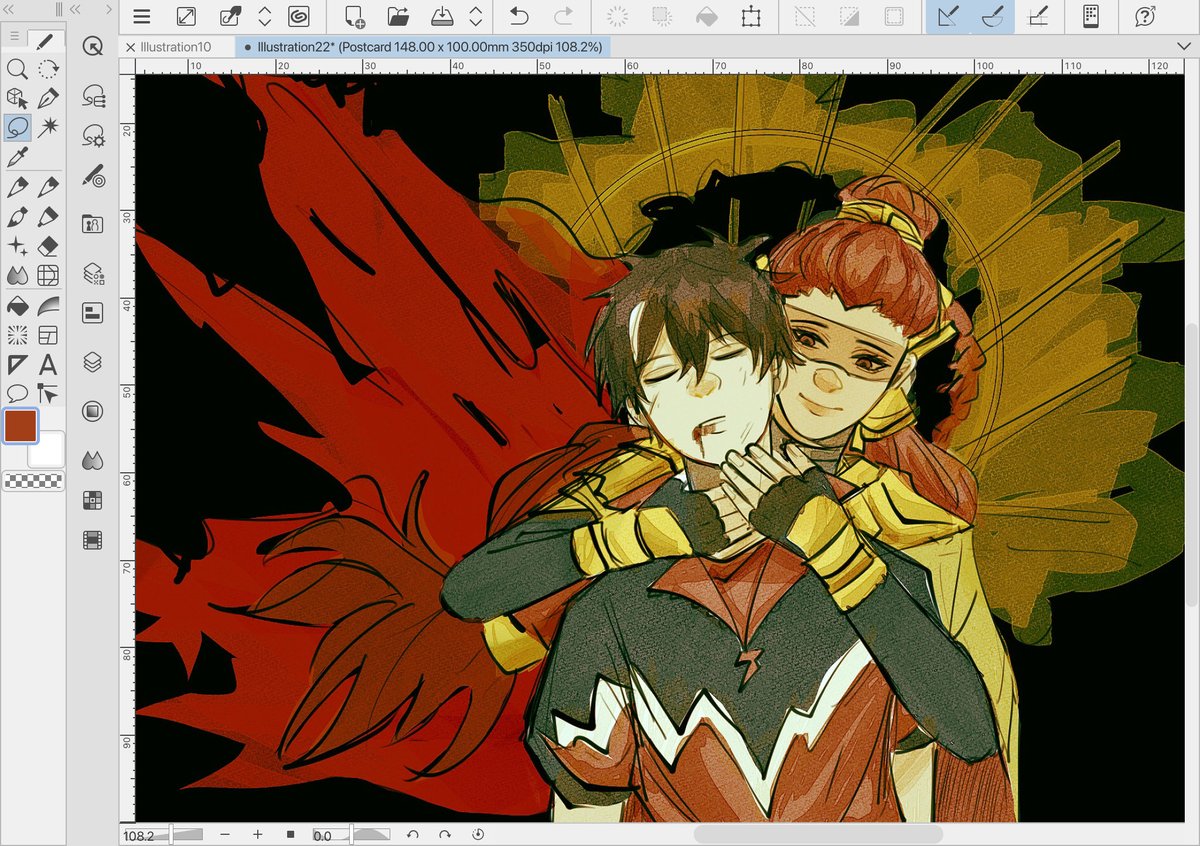Open the help question mark icon

coord(1145,16)
